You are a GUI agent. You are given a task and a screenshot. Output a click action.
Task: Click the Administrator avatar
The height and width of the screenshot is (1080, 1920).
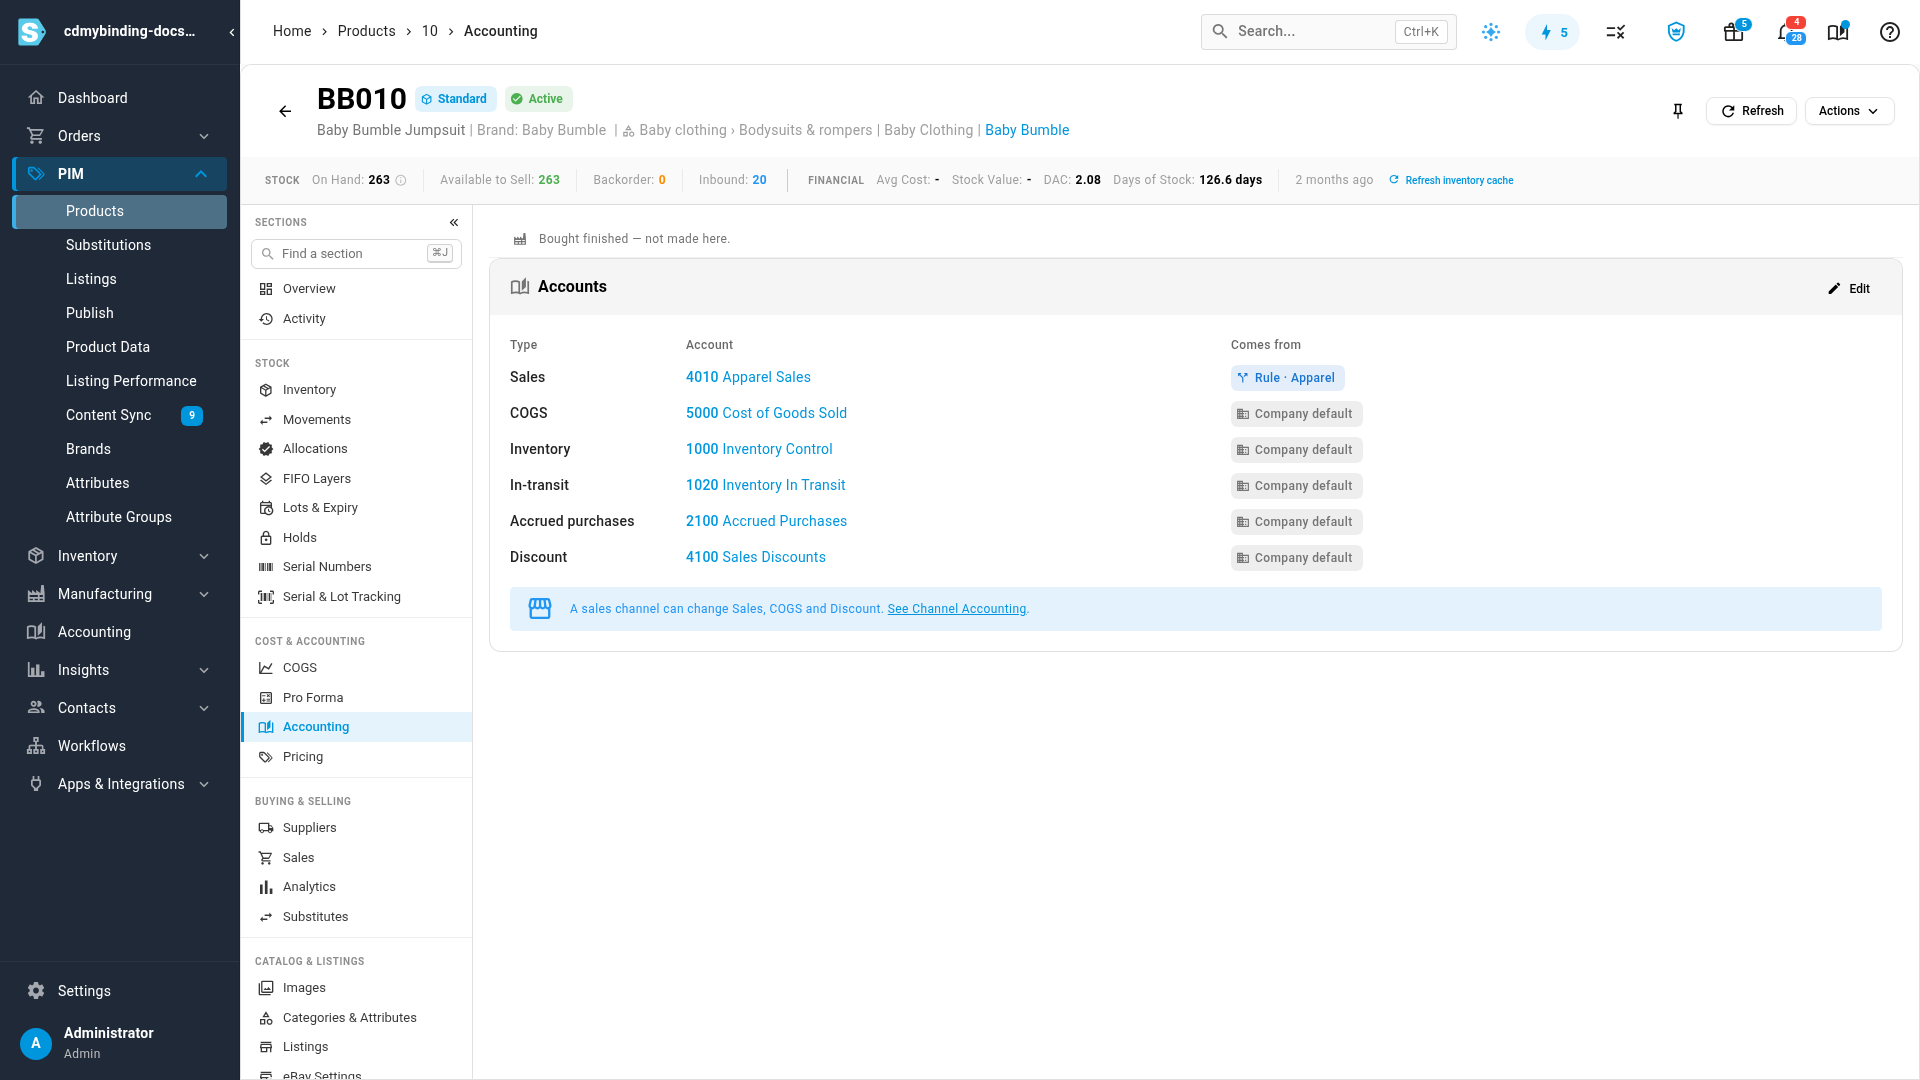[x=36, y=1043]
